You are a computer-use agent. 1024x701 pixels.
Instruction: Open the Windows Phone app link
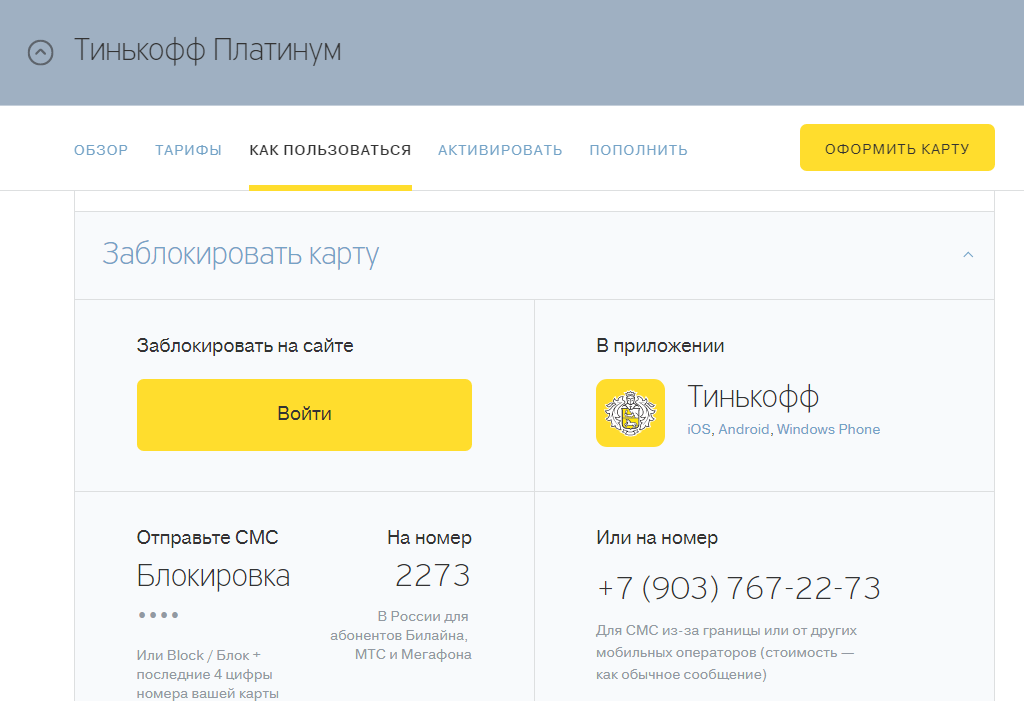pos(828,429)
